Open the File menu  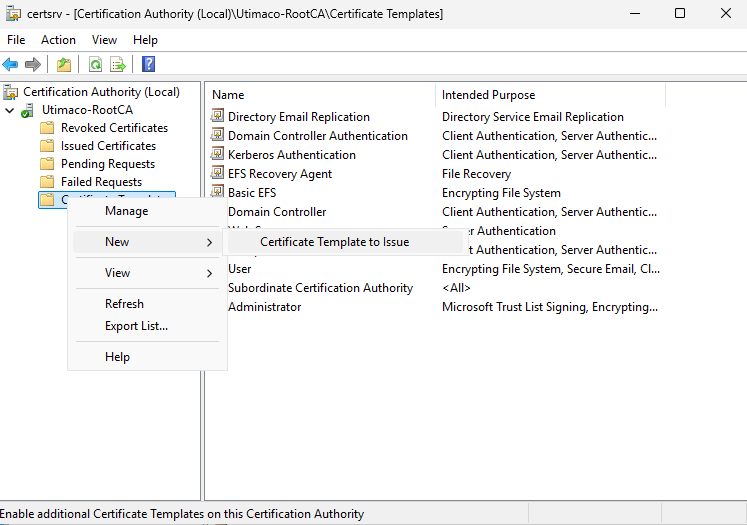pos(16,40)
